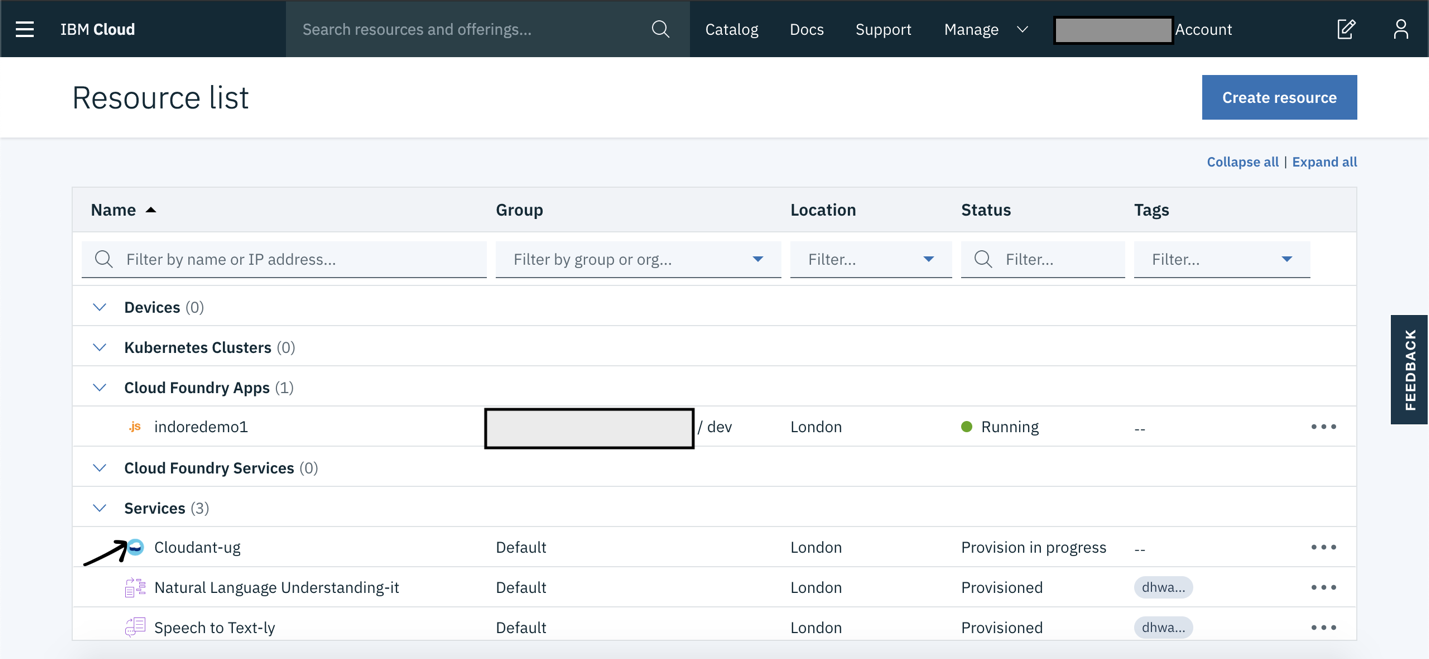Viewport: 1429px width, 659px height.
Task: Open the Filter by group or org dropdown
Action: 638,259
